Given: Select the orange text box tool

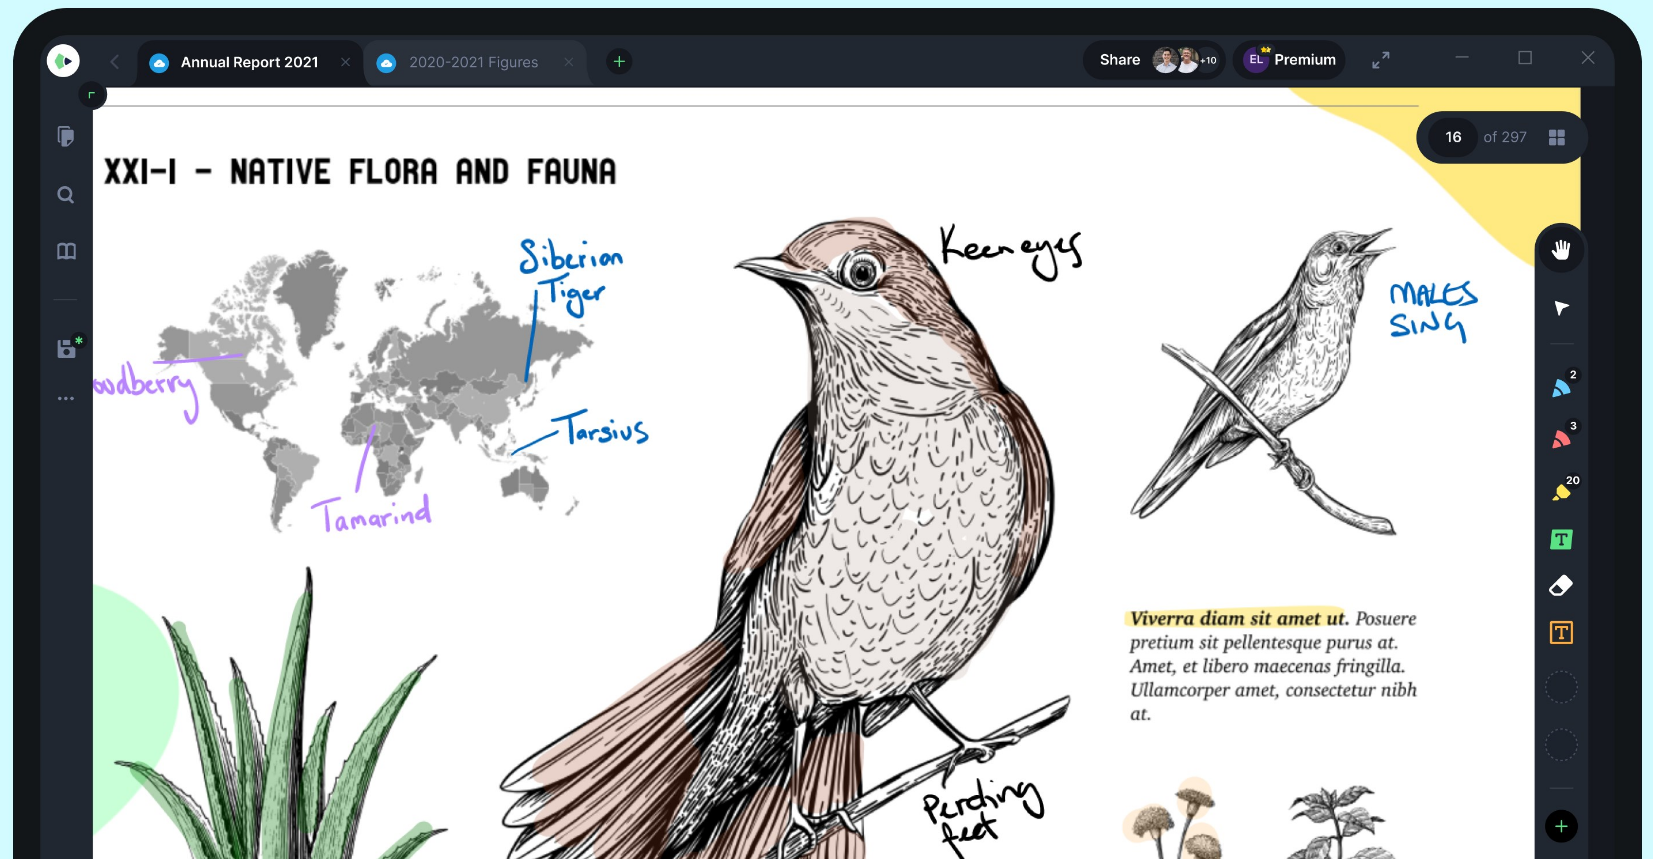Looking at the screenshot, I should [x=1561, y=633].
